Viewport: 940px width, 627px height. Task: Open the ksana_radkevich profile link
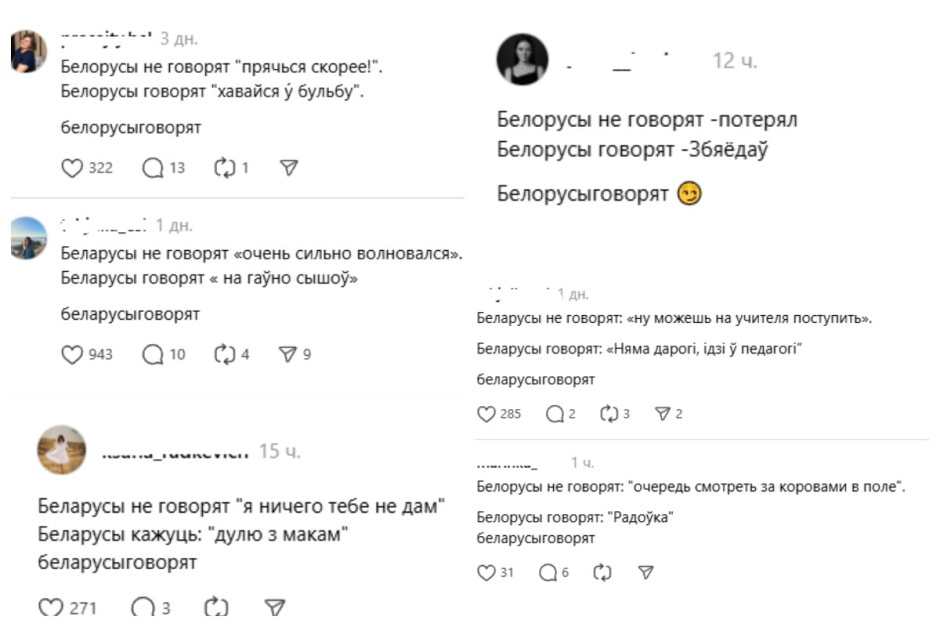pyautogui.click(x=175, y=451)
